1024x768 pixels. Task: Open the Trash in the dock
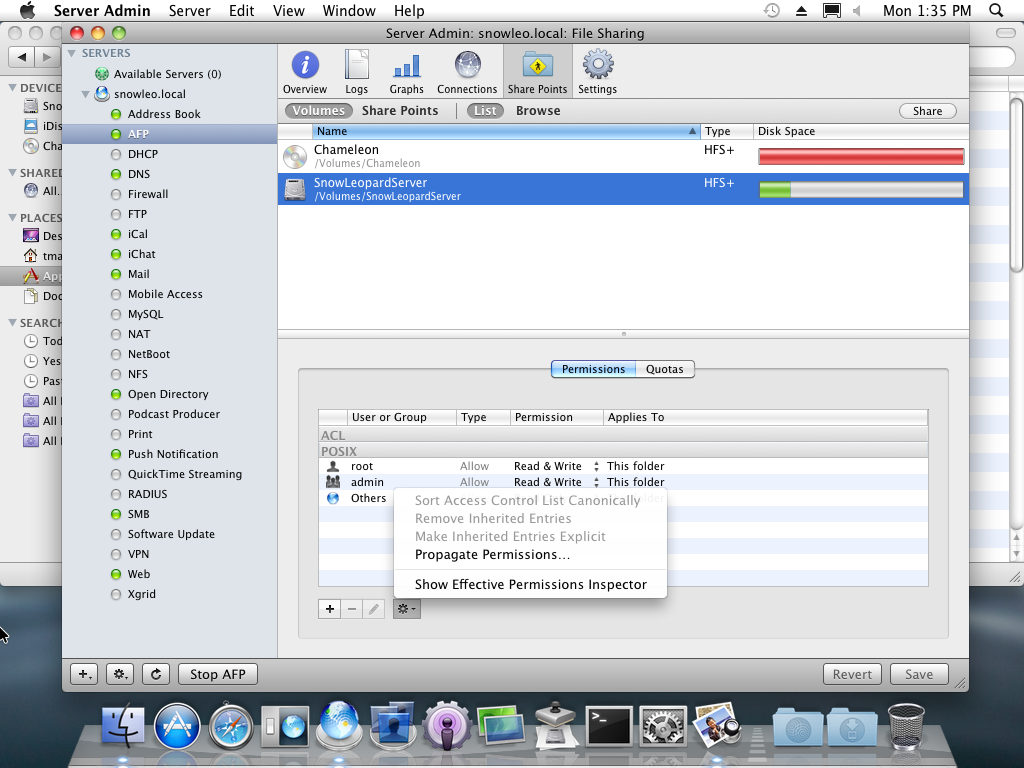tap(906, 726)
